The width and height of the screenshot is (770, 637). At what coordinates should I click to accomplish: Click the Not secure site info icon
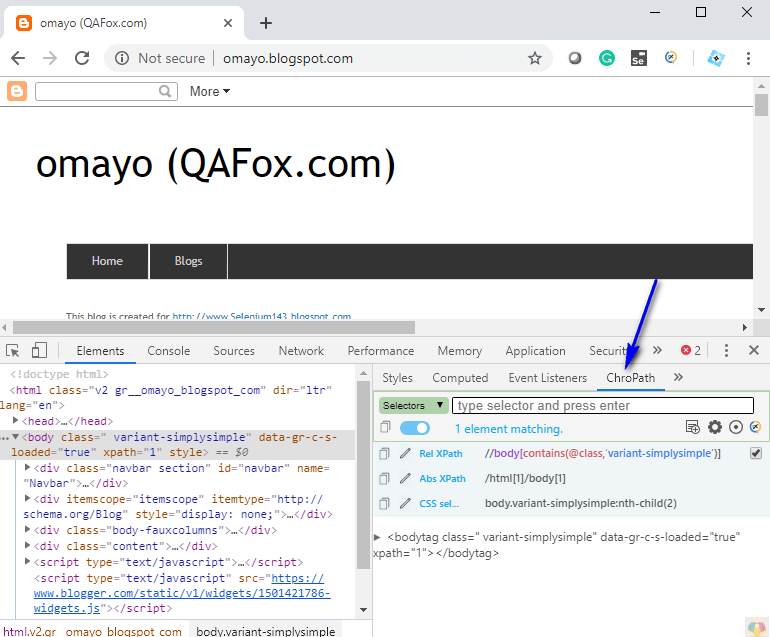122,58
